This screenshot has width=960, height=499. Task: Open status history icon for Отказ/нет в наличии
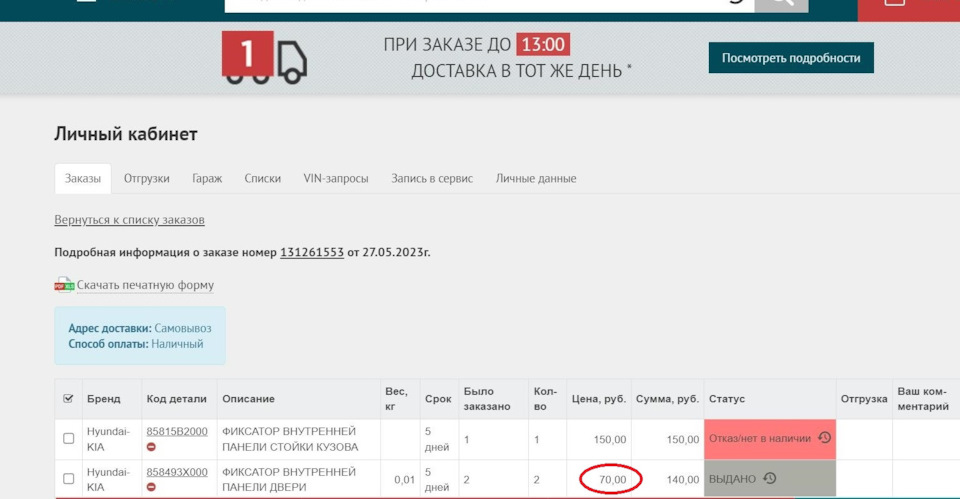click(x=824, y=437)
